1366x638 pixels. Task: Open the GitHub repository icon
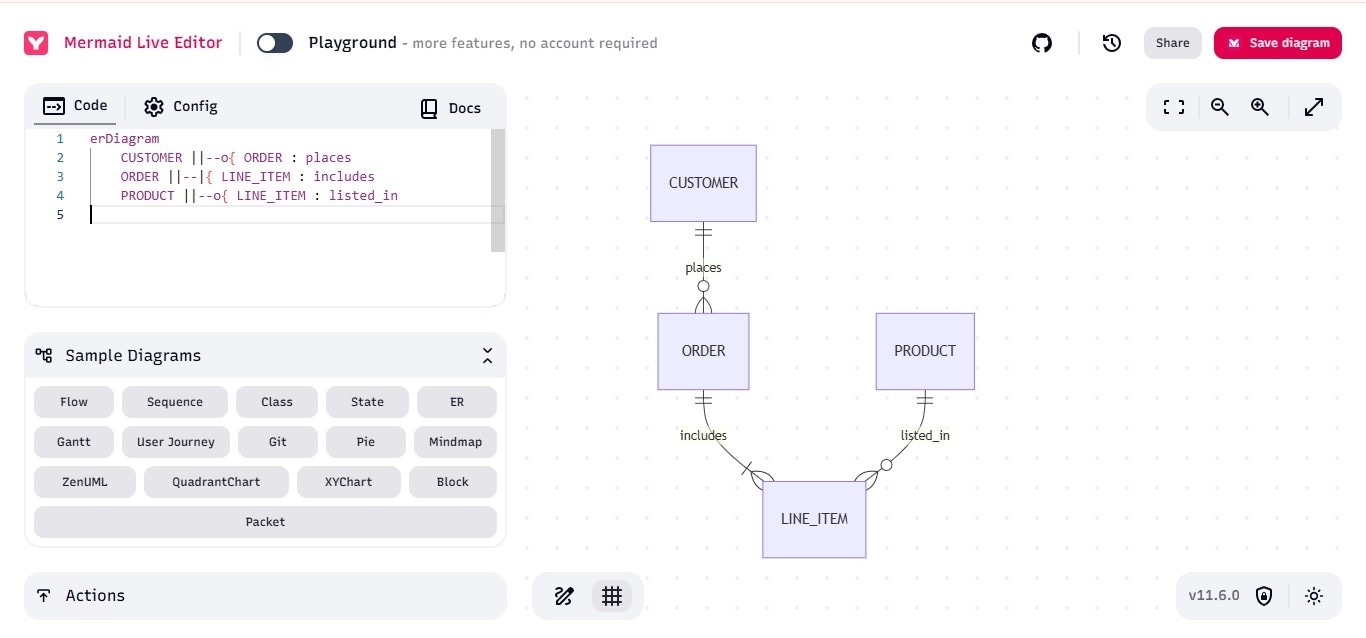tap(1042, 43)
